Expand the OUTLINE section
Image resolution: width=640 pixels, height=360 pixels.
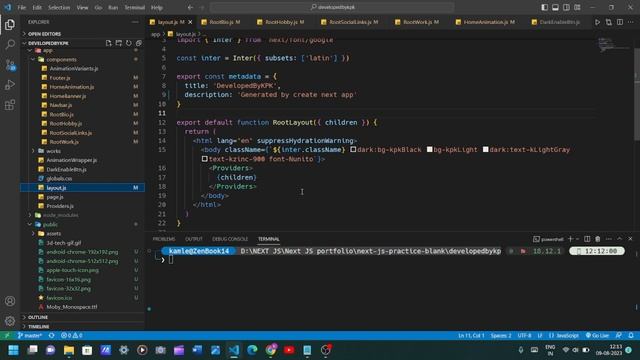click(38, 317)
